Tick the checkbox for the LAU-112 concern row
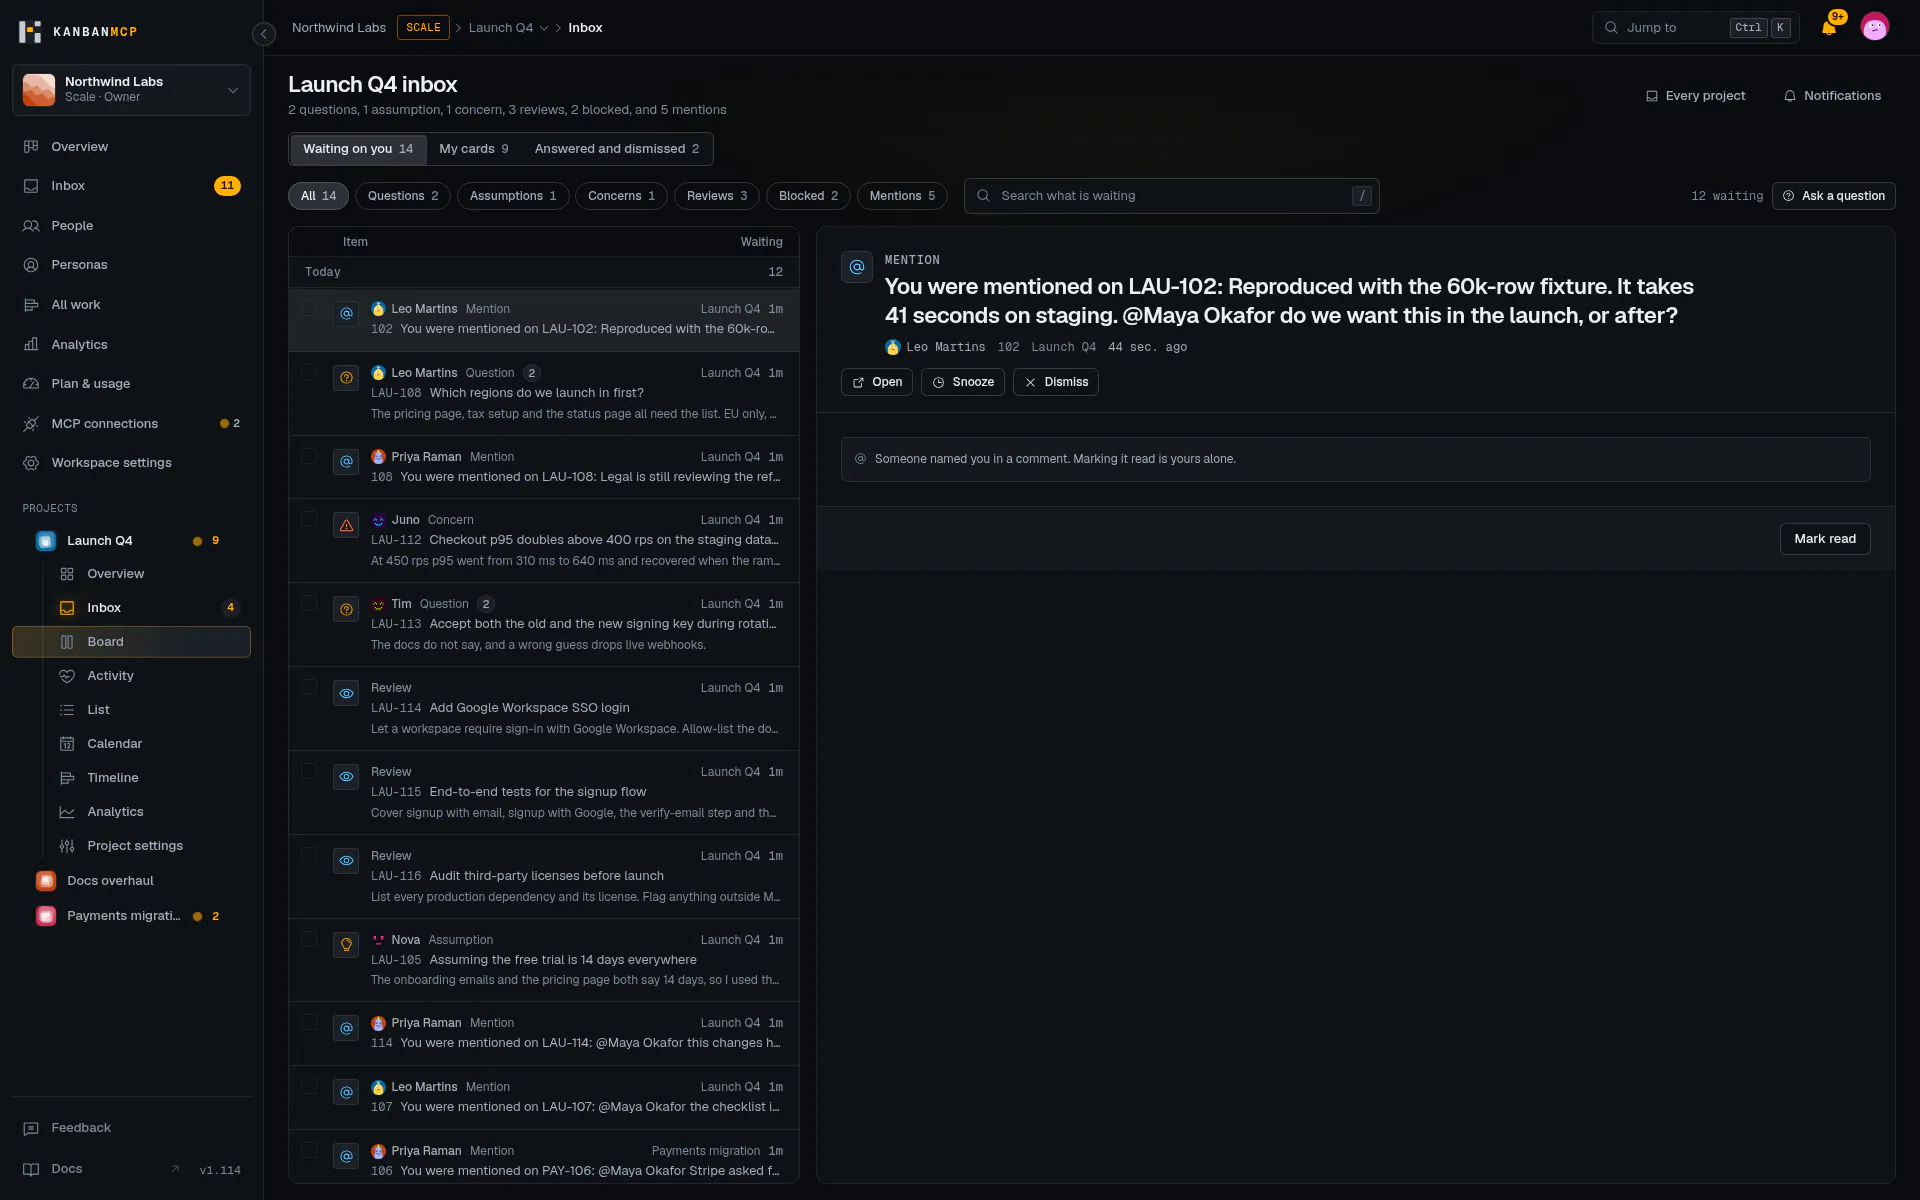 310,519
